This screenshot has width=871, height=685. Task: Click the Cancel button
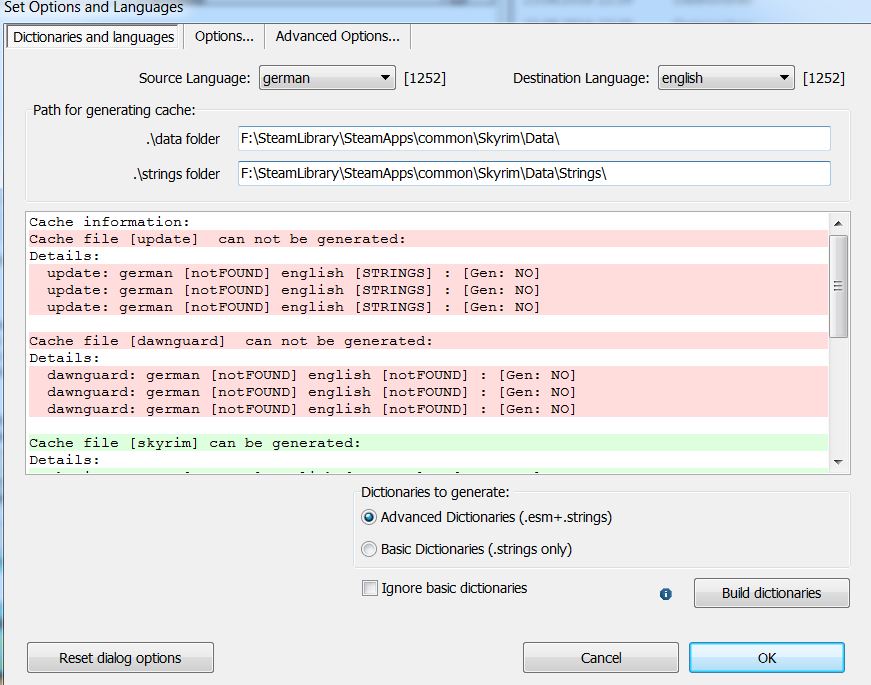click(x=601, y=658)
